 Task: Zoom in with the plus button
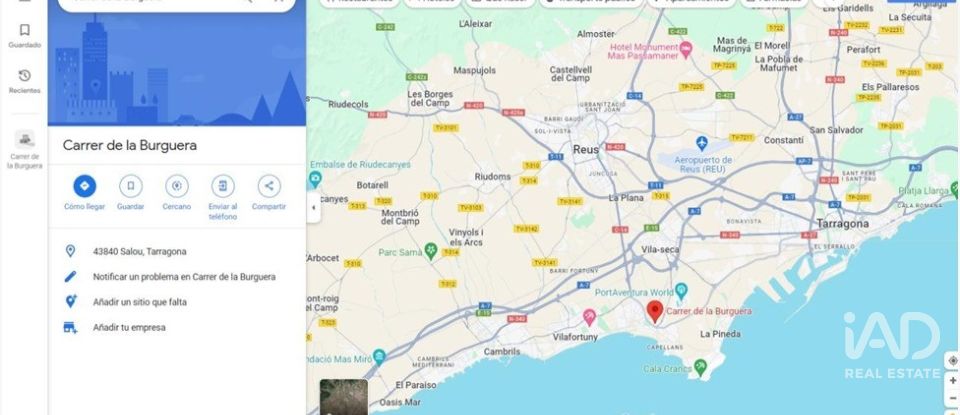pos(953,381)
